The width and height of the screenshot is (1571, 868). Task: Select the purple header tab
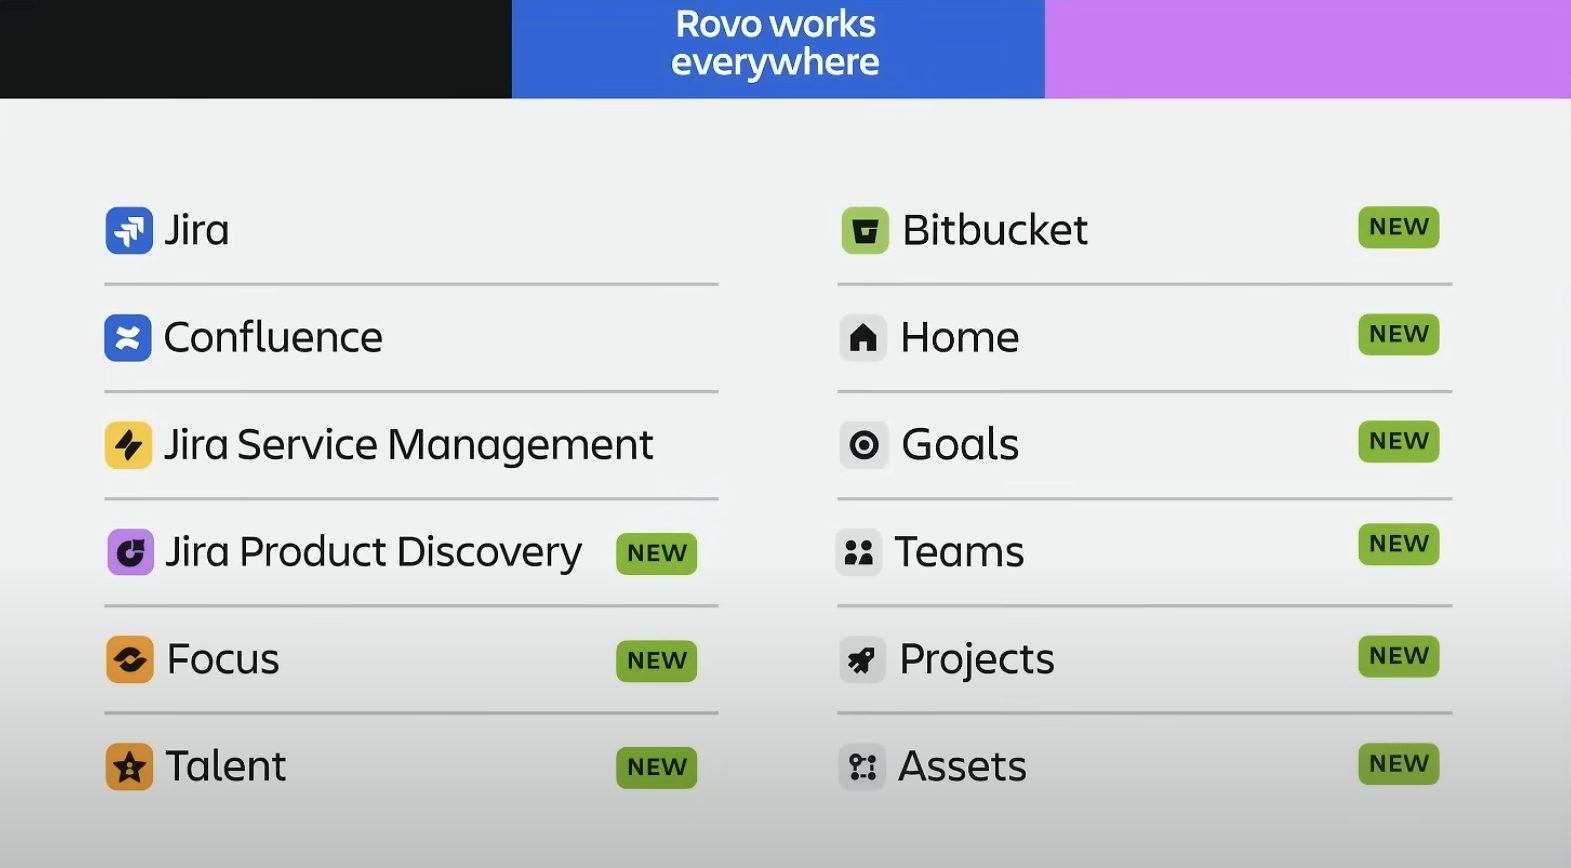(x=1307, y=49)
